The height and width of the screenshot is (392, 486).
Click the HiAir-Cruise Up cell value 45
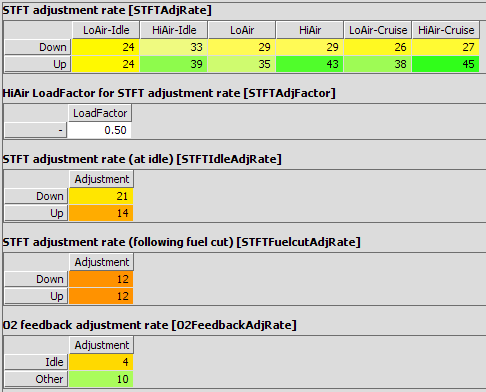[446, 64]
